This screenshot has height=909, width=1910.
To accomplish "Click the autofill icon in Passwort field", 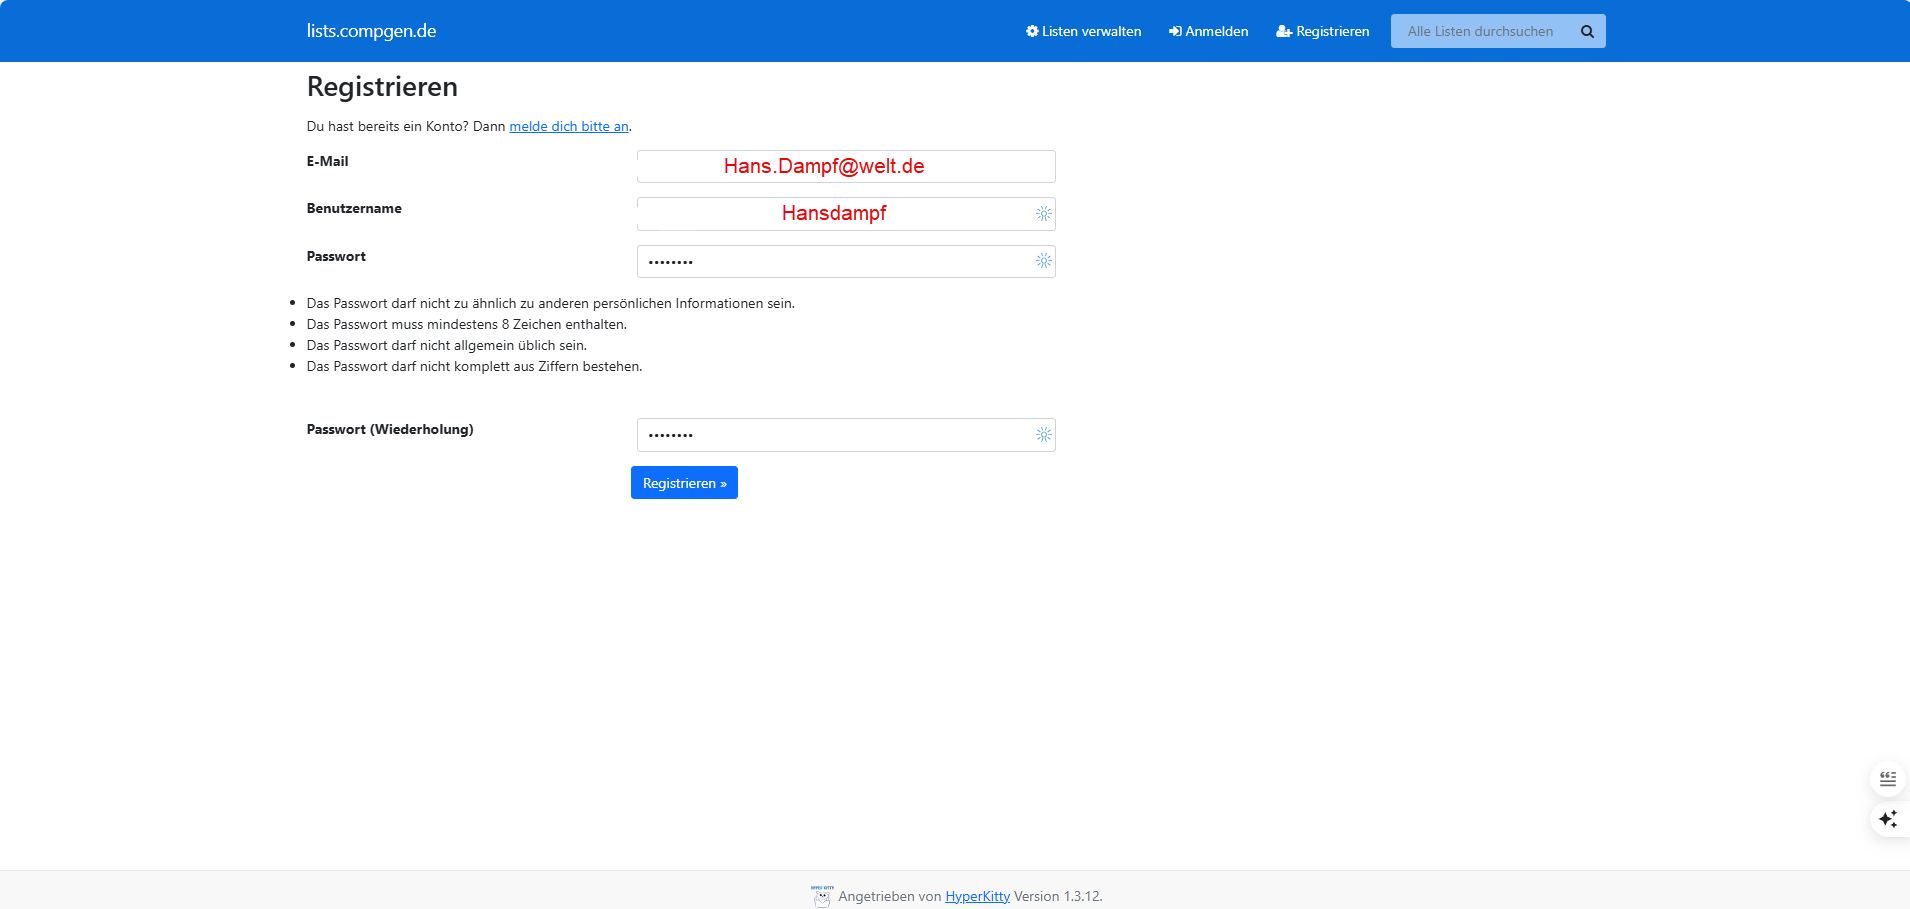I will click(1043, 261).
